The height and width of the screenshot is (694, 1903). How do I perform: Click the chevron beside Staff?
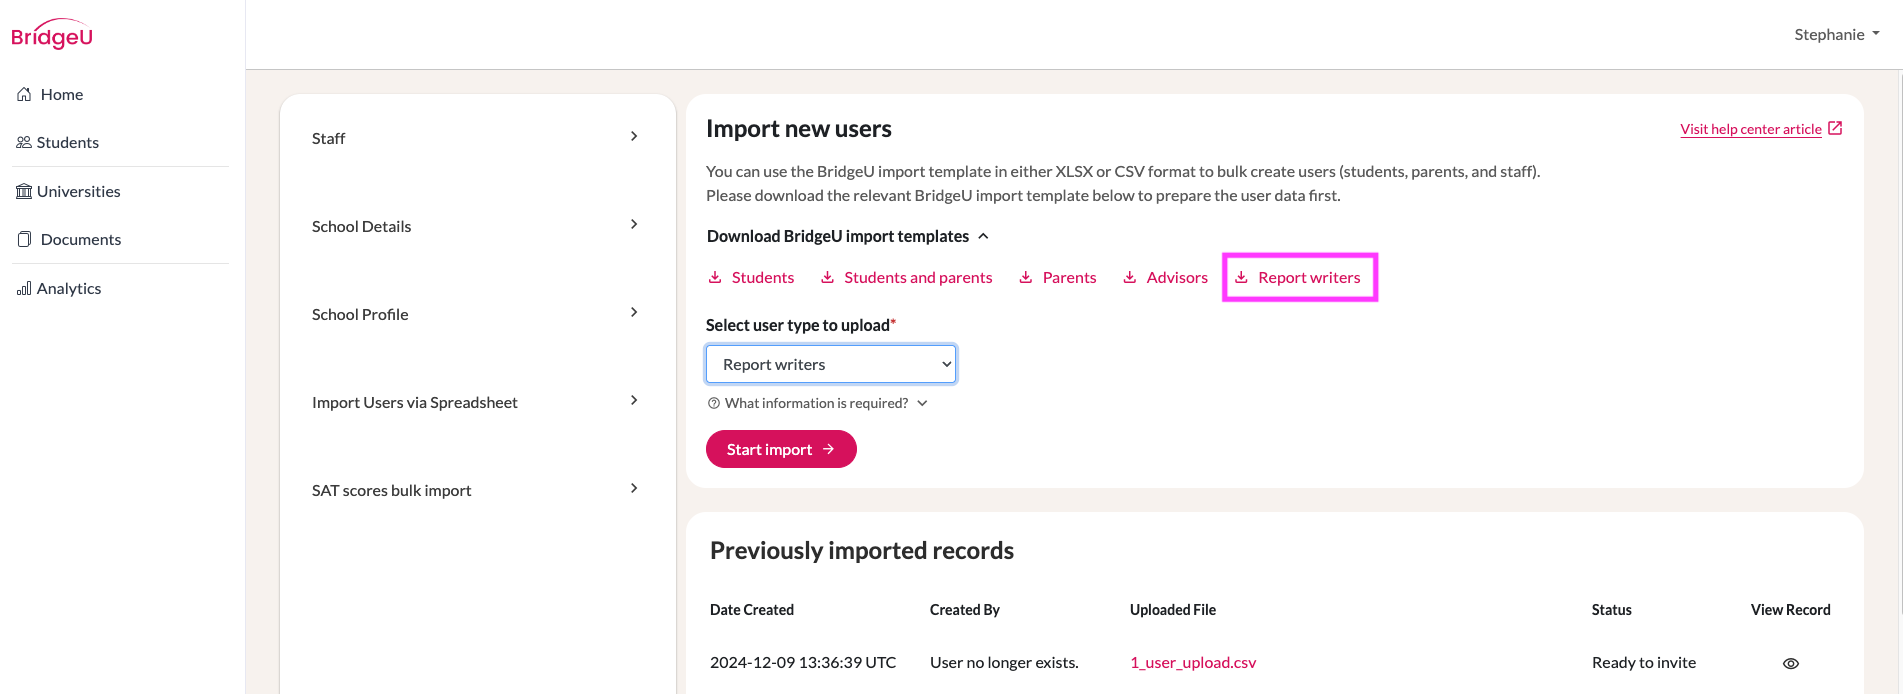click(634, 136)
